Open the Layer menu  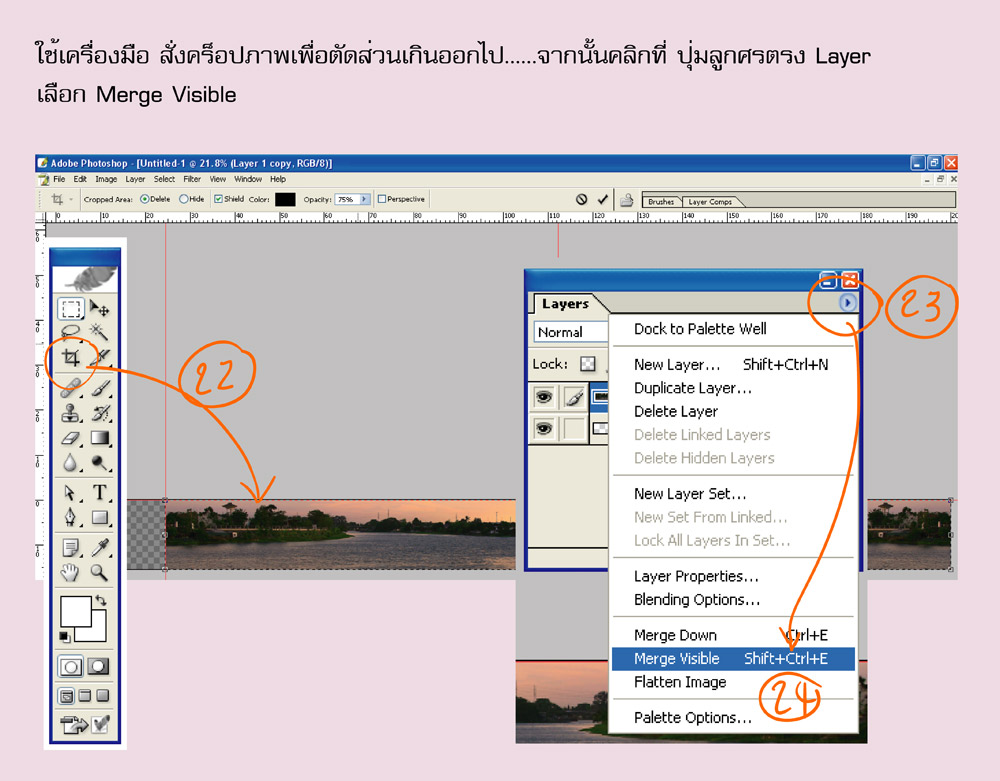[x=135, y=179]
